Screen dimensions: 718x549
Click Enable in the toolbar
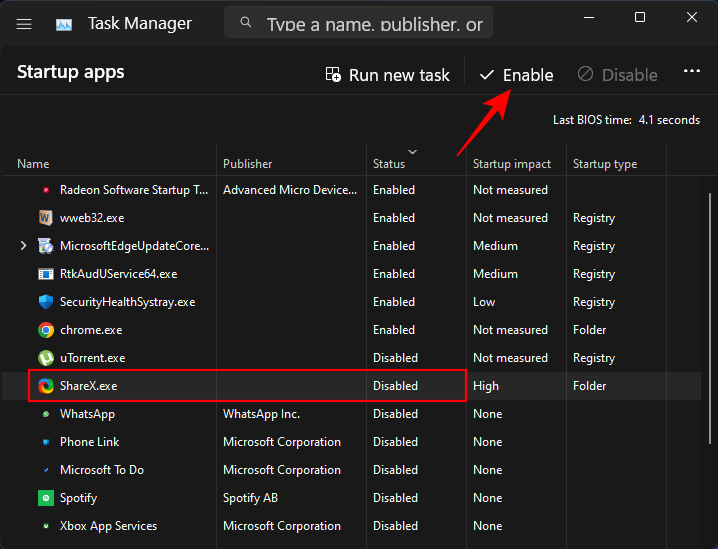[x=516, y=75]
